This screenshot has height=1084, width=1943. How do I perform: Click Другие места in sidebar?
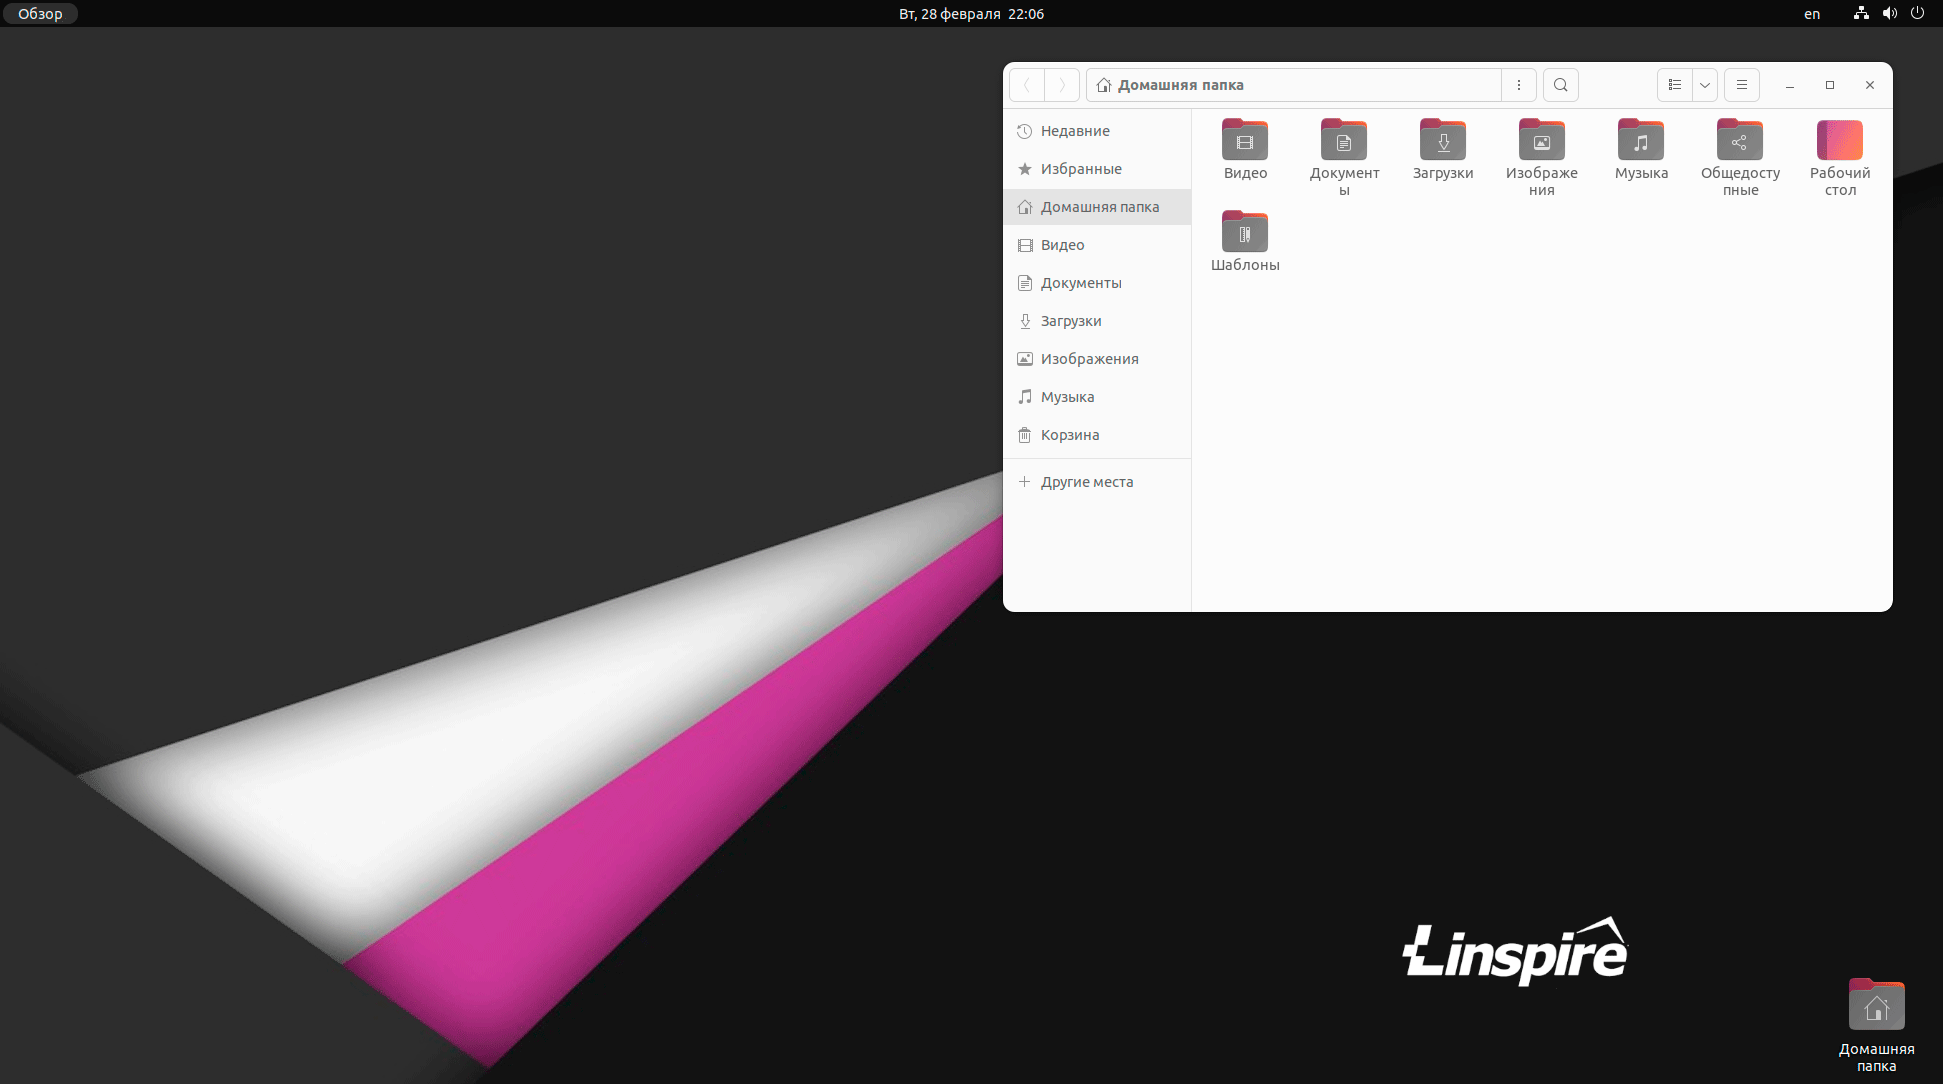pos(1086,482)
